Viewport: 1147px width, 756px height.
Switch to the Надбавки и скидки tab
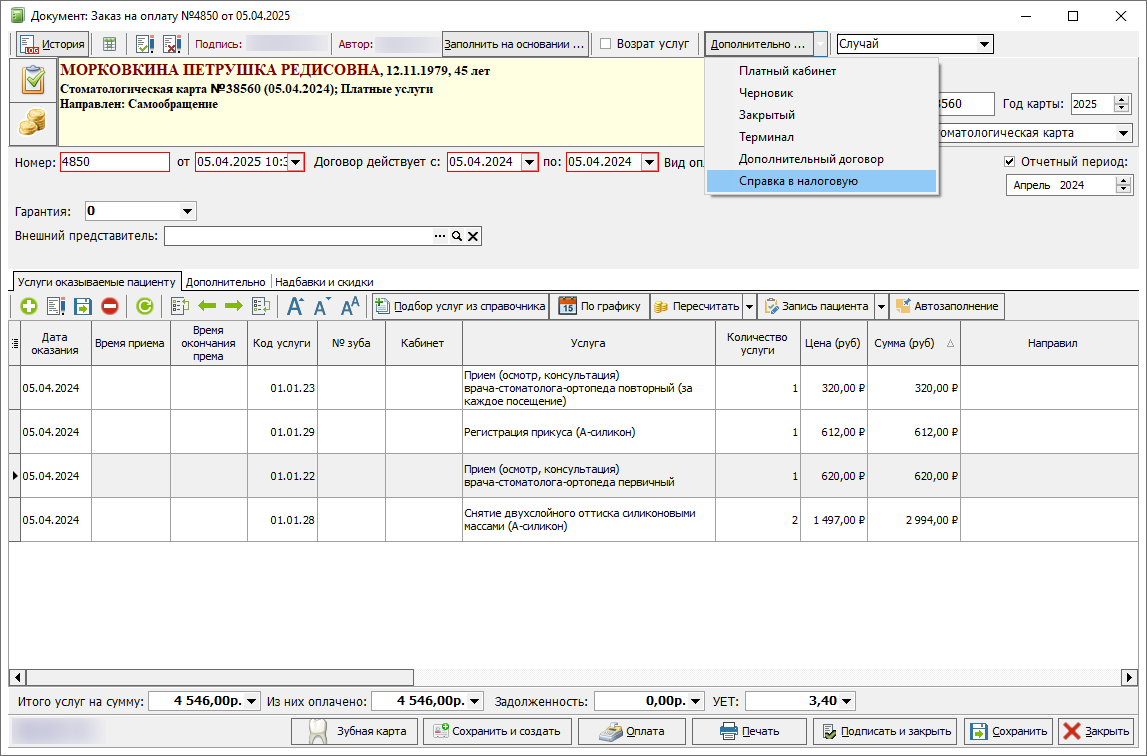(324, 282)
